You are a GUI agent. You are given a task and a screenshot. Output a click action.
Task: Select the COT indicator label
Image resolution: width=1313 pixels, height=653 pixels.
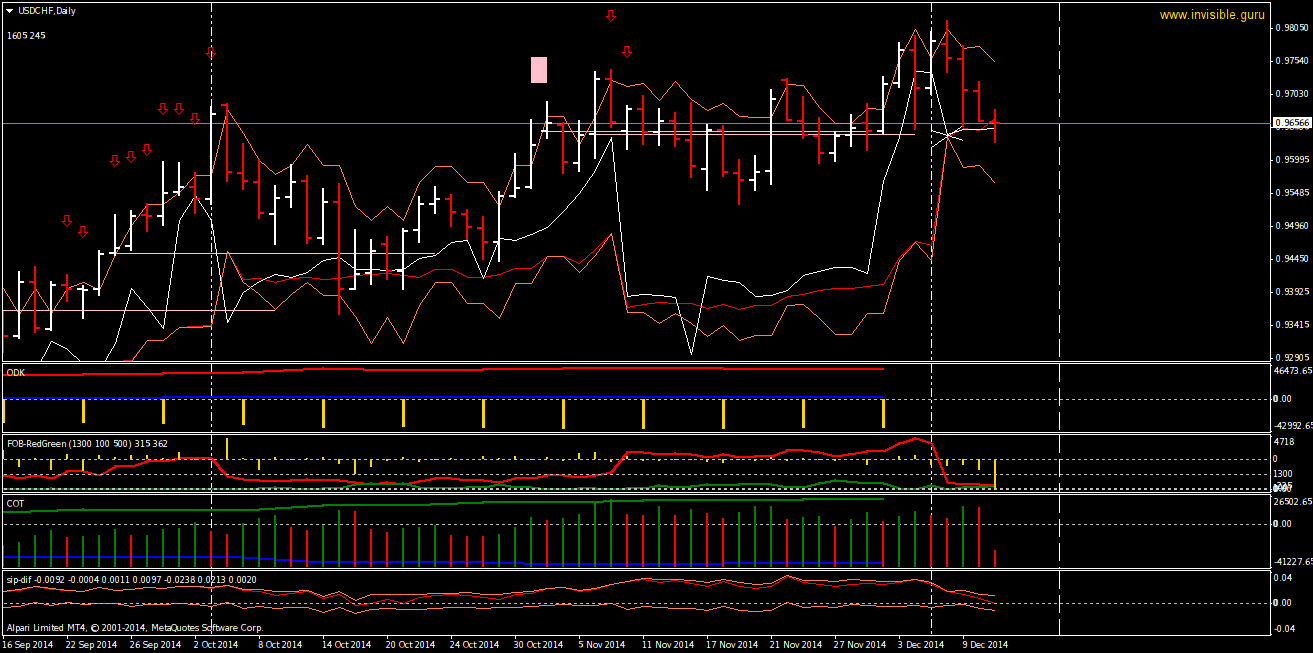(16, 504)
